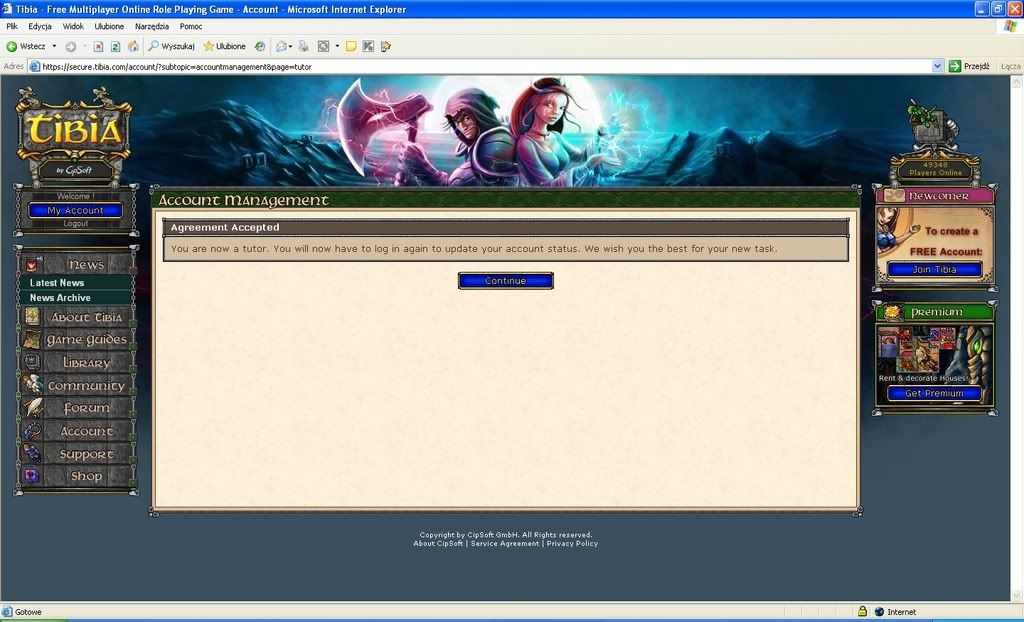1024x622 pixels.
Task: Click the edit page icon
Action: click(323, 46)
